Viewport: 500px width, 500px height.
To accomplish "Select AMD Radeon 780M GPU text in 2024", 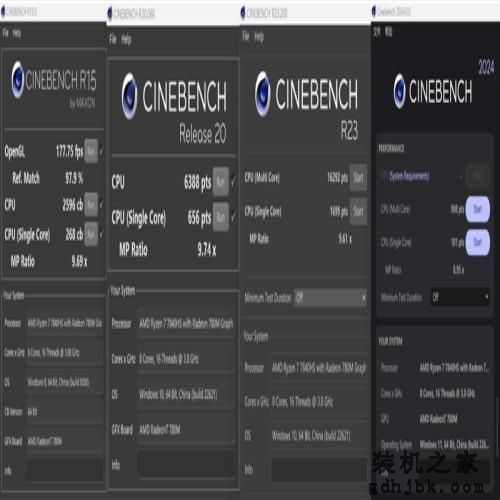I will click(x=439, y=419).
